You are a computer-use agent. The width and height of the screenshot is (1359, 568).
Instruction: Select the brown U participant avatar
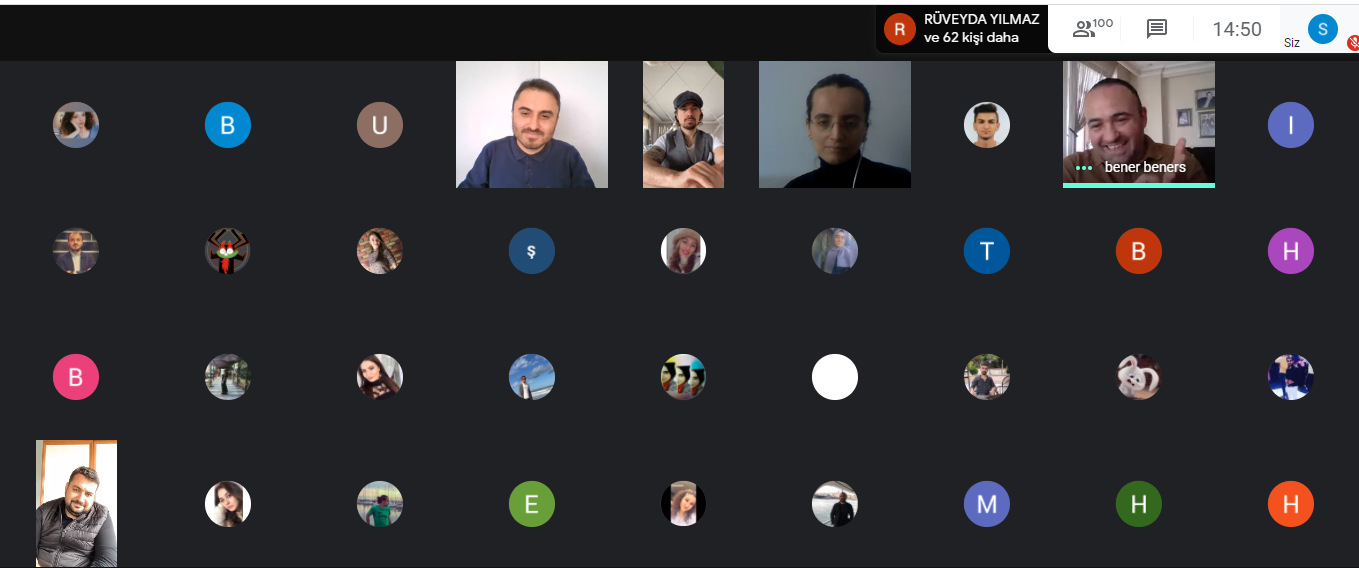click(x=380, y=125)
